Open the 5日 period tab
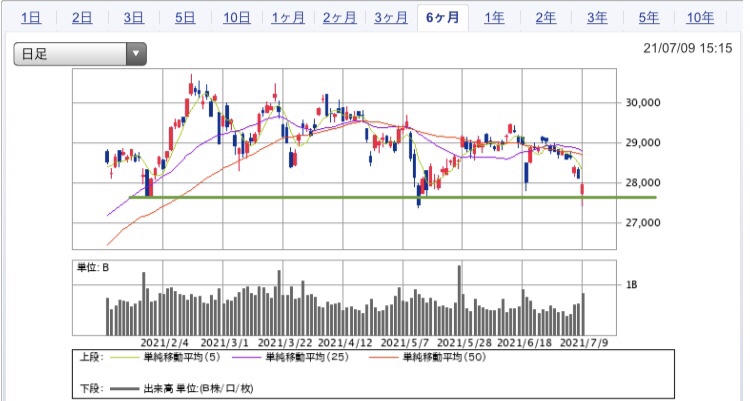This screenshot has width=750, height=401. pyautogui.click(x=185, y=18)
